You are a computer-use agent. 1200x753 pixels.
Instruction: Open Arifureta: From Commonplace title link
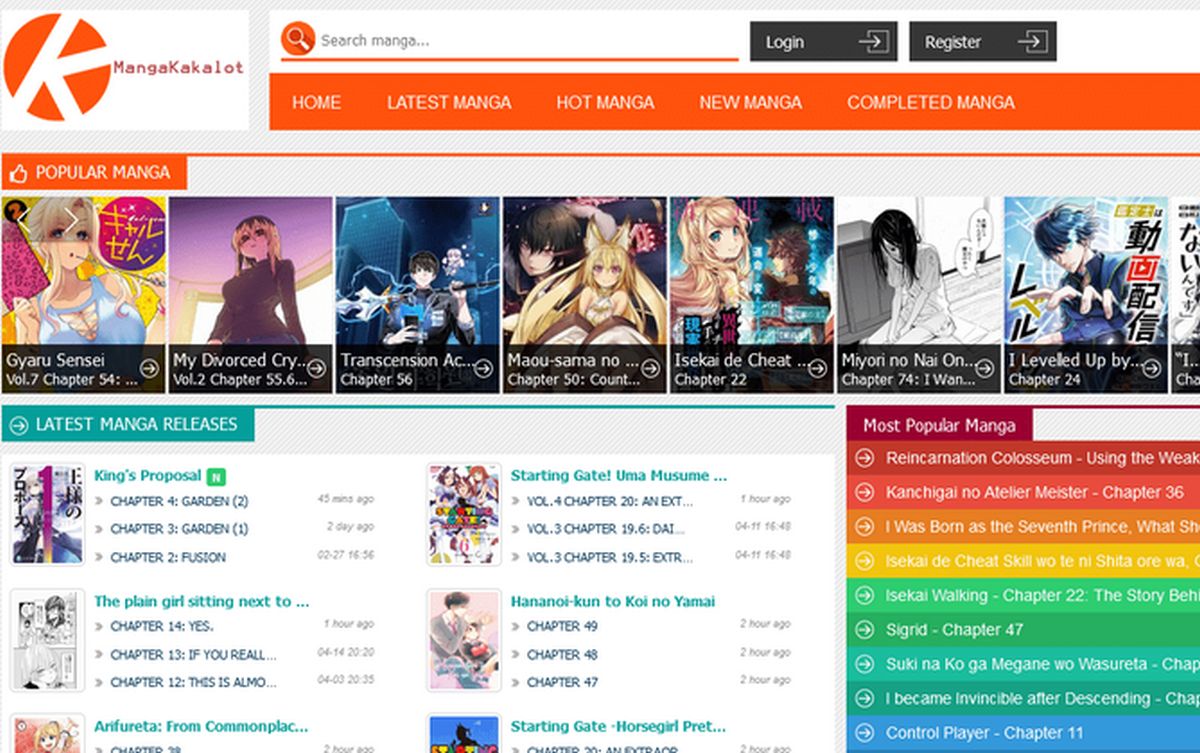tap(201, 727)
